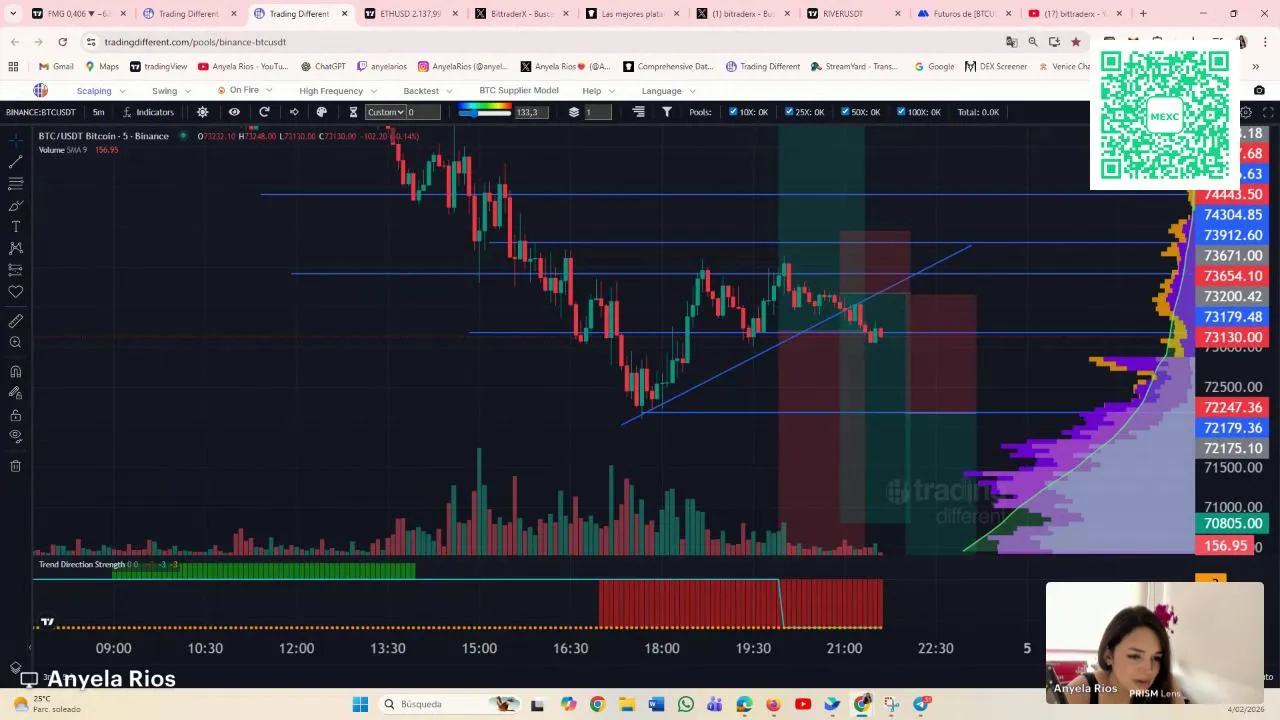Viewport: 1280px width, 720px height.
Task: Click the browser address bar URL
Action: (x=195, y=42)
